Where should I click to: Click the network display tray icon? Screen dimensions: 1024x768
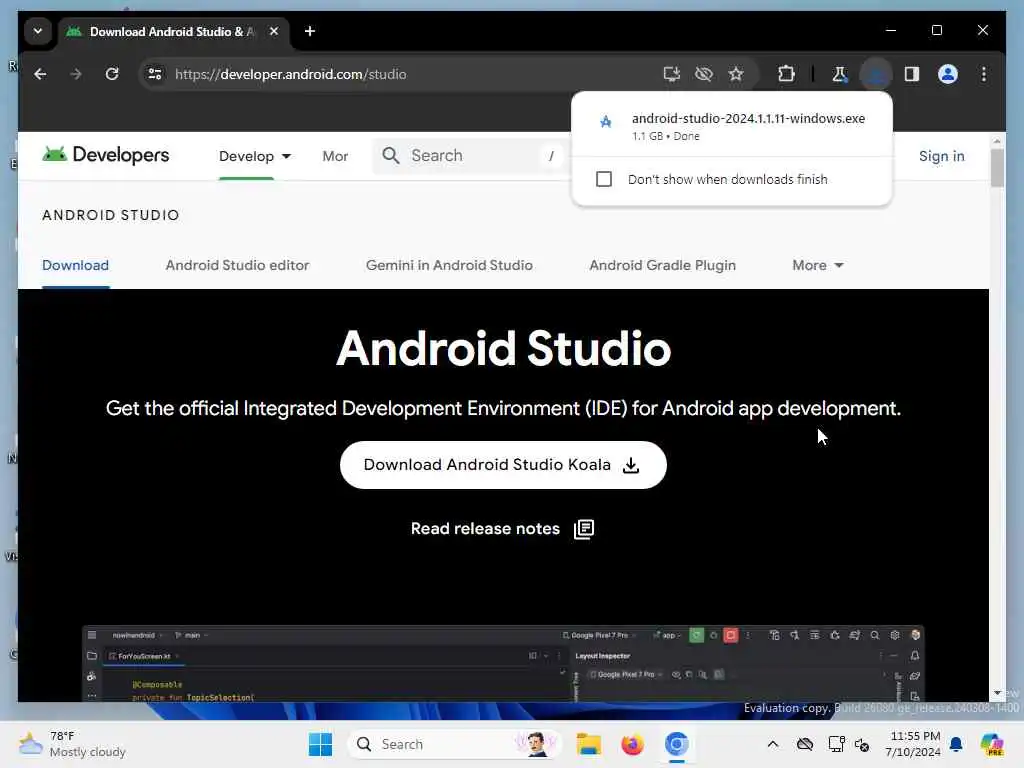tap(836, 744)
